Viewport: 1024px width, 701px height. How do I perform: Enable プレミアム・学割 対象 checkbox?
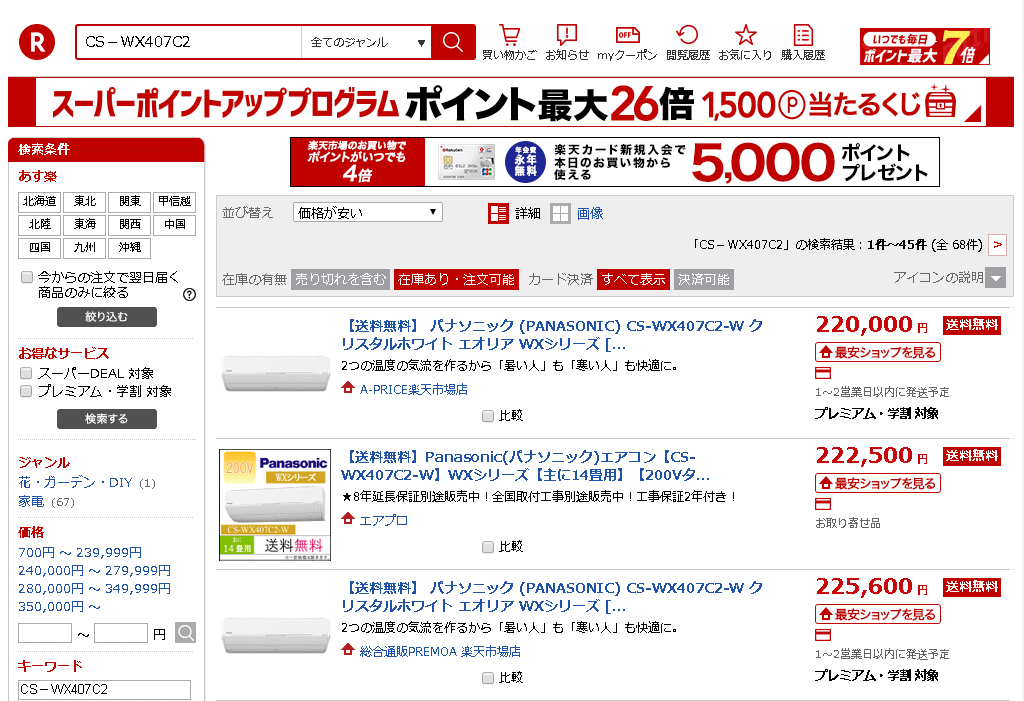click(26, 391)
